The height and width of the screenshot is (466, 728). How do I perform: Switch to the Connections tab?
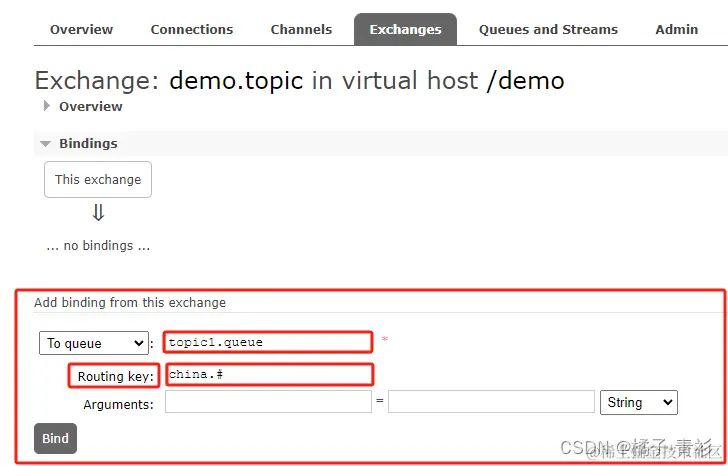(x=192, y=29)
